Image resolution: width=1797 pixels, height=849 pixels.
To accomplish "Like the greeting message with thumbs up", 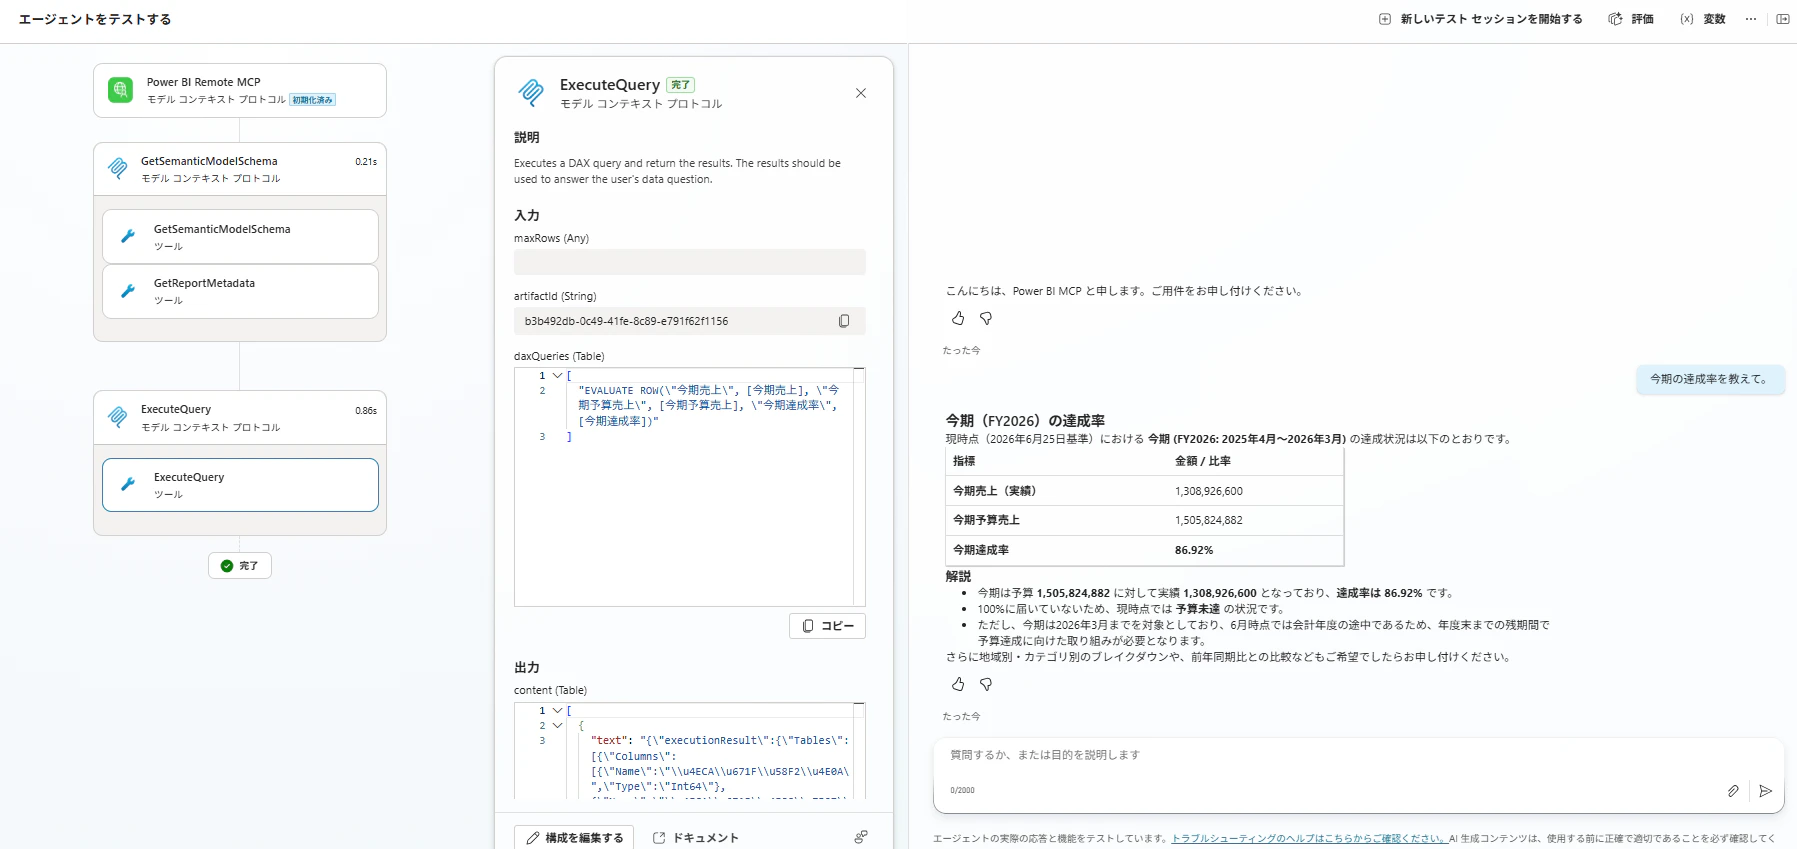I will click(x=958, y=318).
